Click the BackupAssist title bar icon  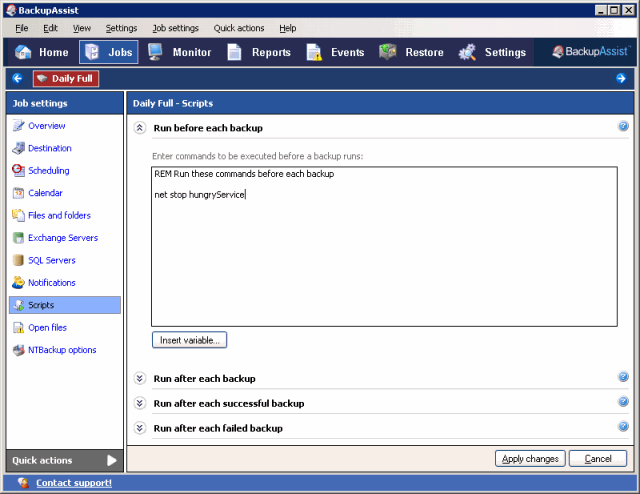(11, 10)
